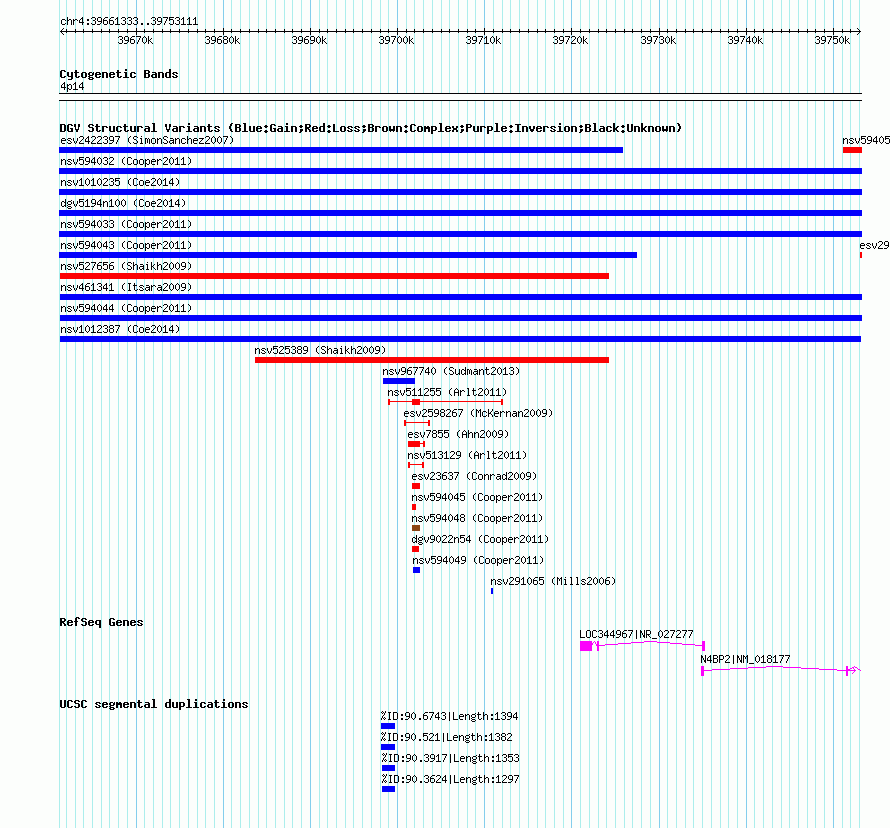Viewport: 890px width, 828px height.
Task: Click RefSeq Genes track title
Action: (101, 622)
